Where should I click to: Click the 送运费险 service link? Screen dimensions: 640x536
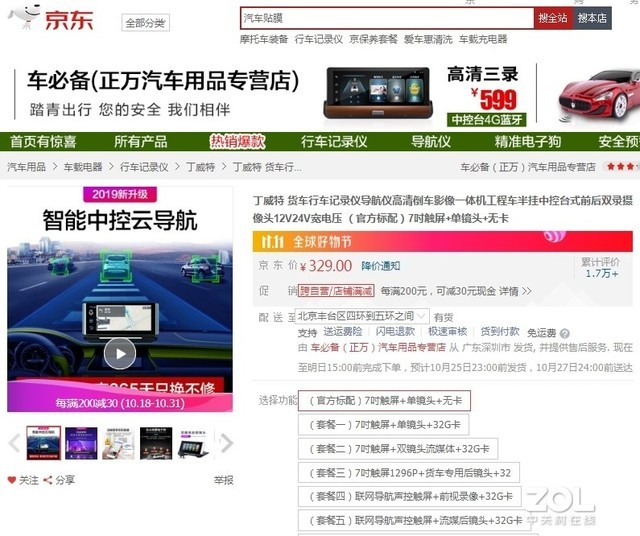pos(343,332)
